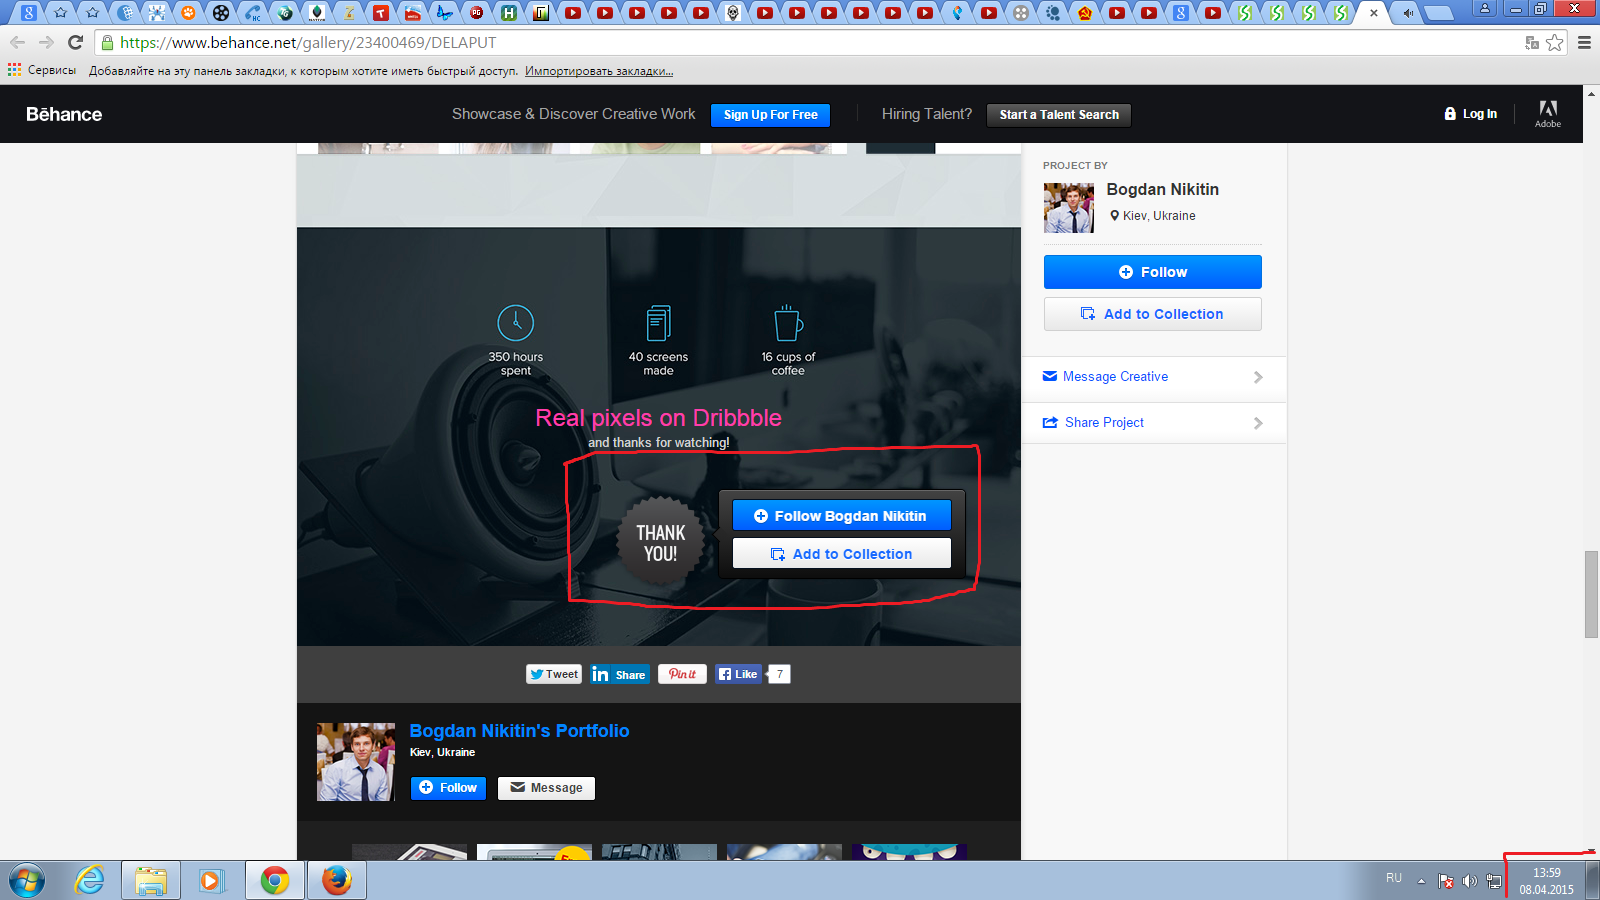Switch to the tab with film reel icon

(221, 13)
